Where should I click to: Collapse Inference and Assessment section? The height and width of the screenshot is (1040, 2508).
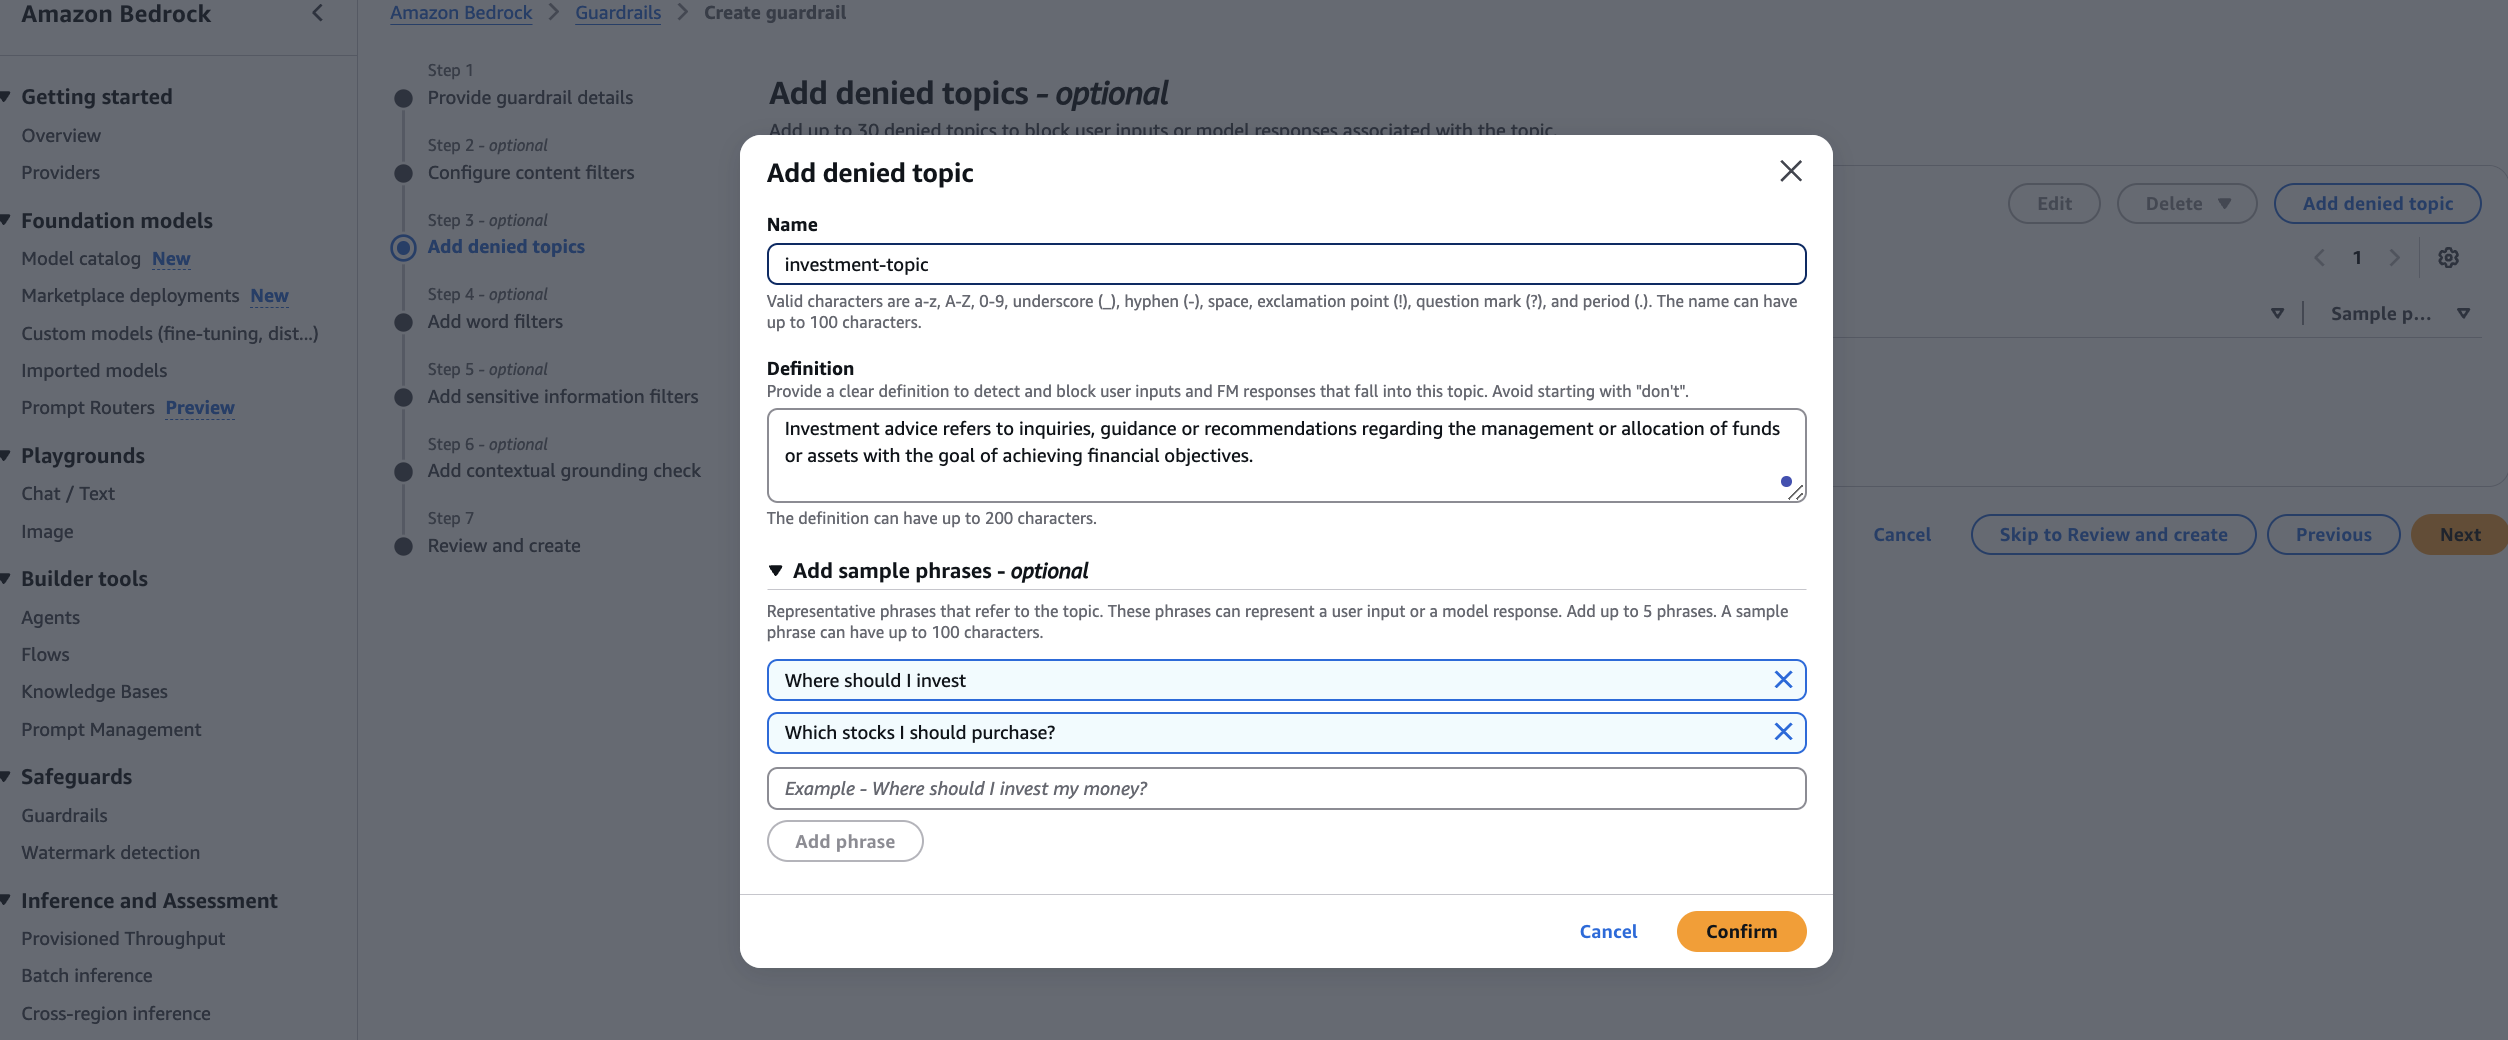(x=6, y=900)
